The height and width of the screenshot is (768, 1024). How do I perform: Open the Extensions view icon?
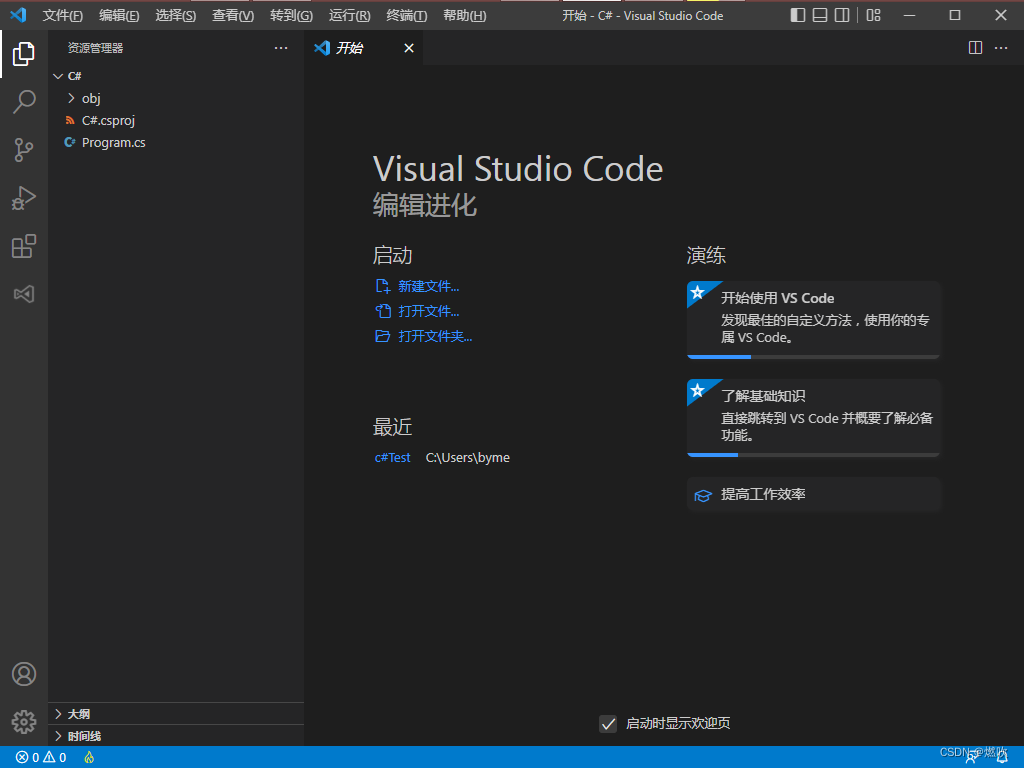(24, 246)
